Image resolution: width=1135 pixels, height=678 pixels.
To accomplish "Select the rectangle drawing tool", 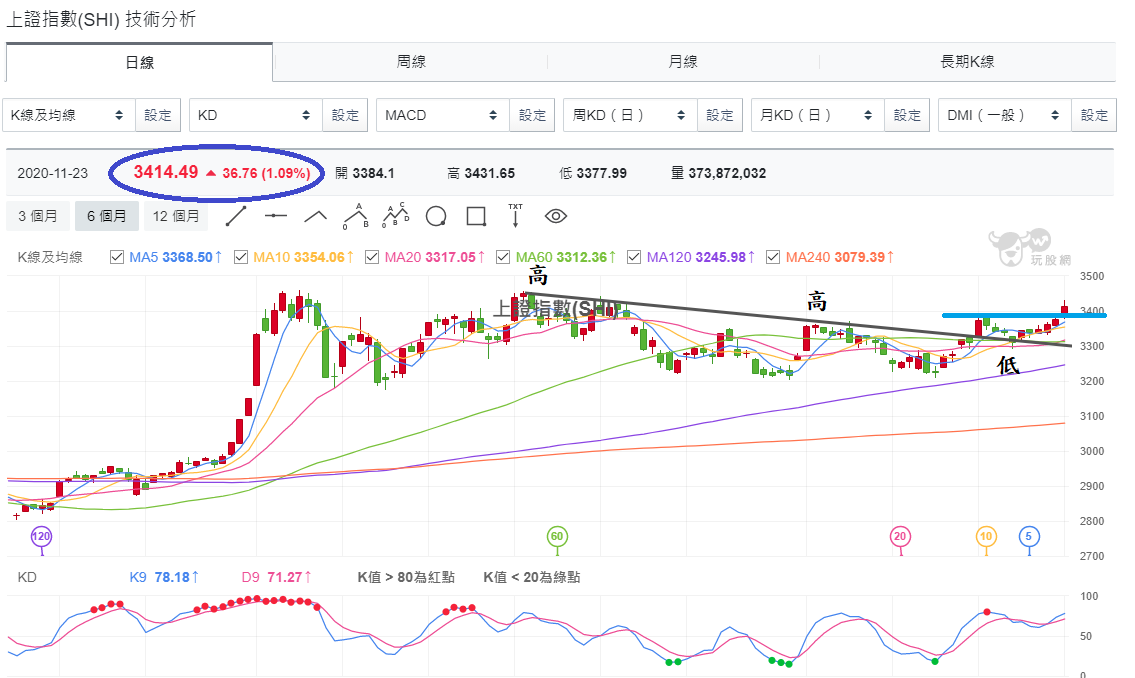I will [x=476, y=216].
